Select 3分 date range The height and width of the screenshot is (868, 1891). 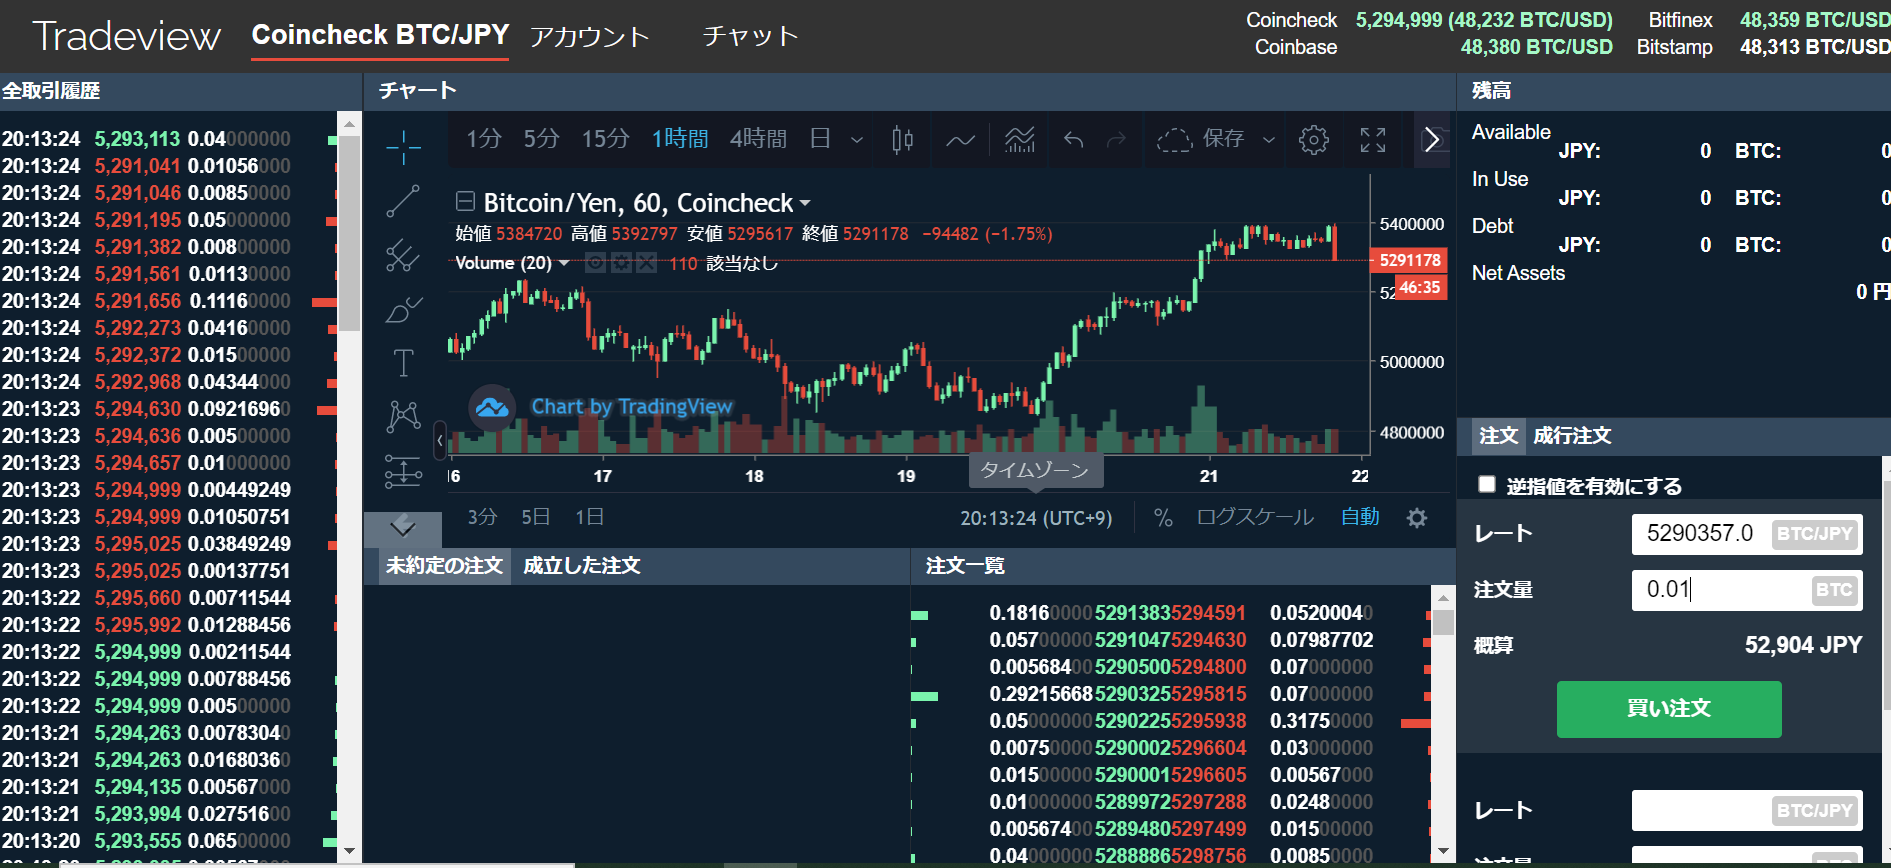[x=482, y=517]
